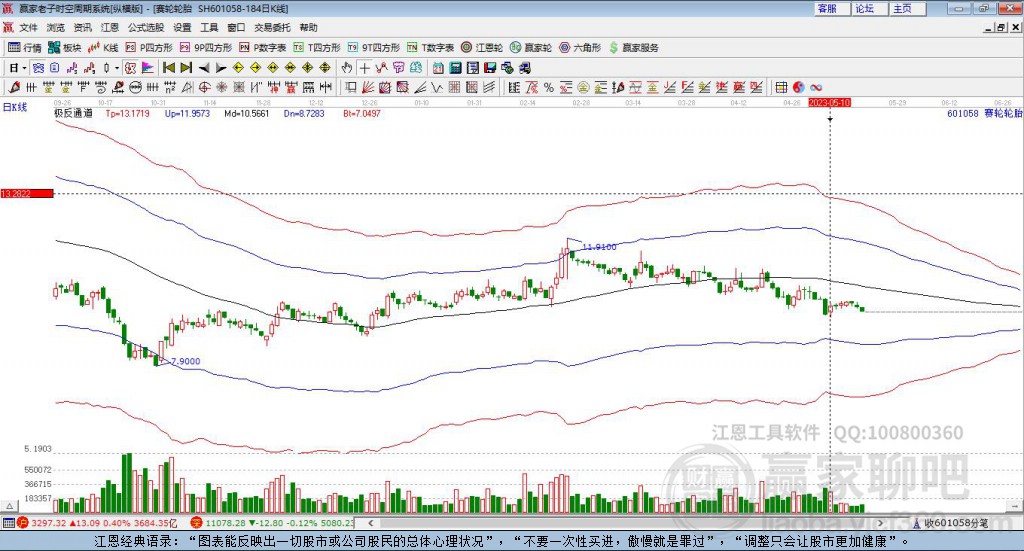Viewport: 1024px width, 551px height.
Task: Jump to first bar icon
Action: (168, 68)
